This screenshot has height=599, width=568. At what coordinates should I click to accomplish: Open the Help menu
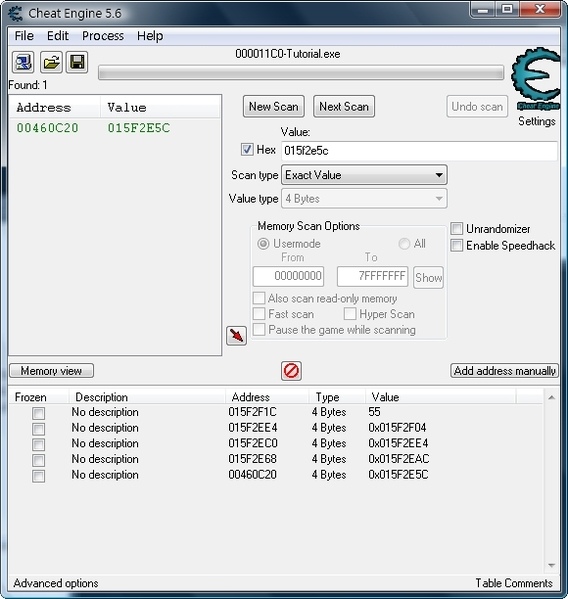point(150,36)
